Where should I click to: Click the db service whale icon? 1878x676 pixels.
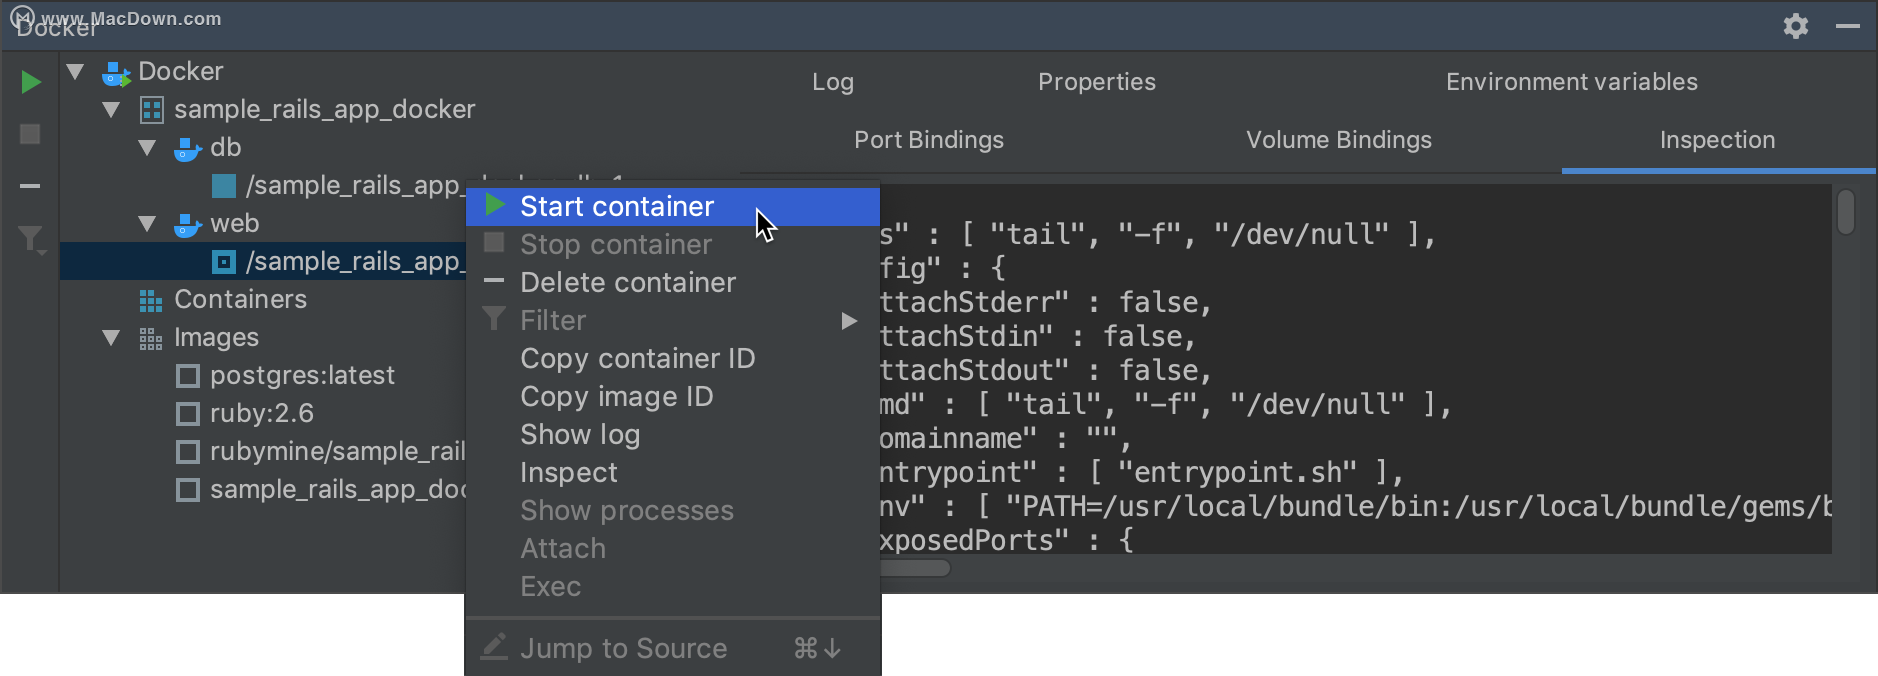[188, 148]
